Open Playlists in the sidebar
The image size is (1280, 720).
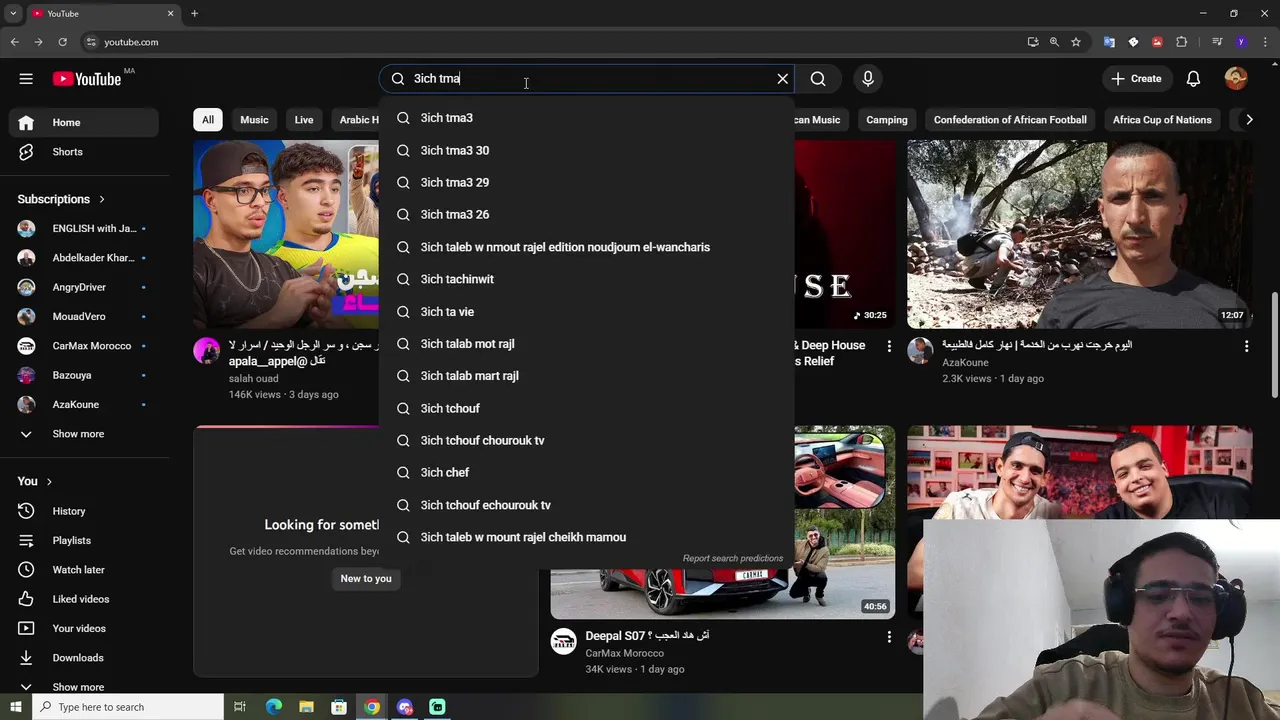(x=84, y=540)
